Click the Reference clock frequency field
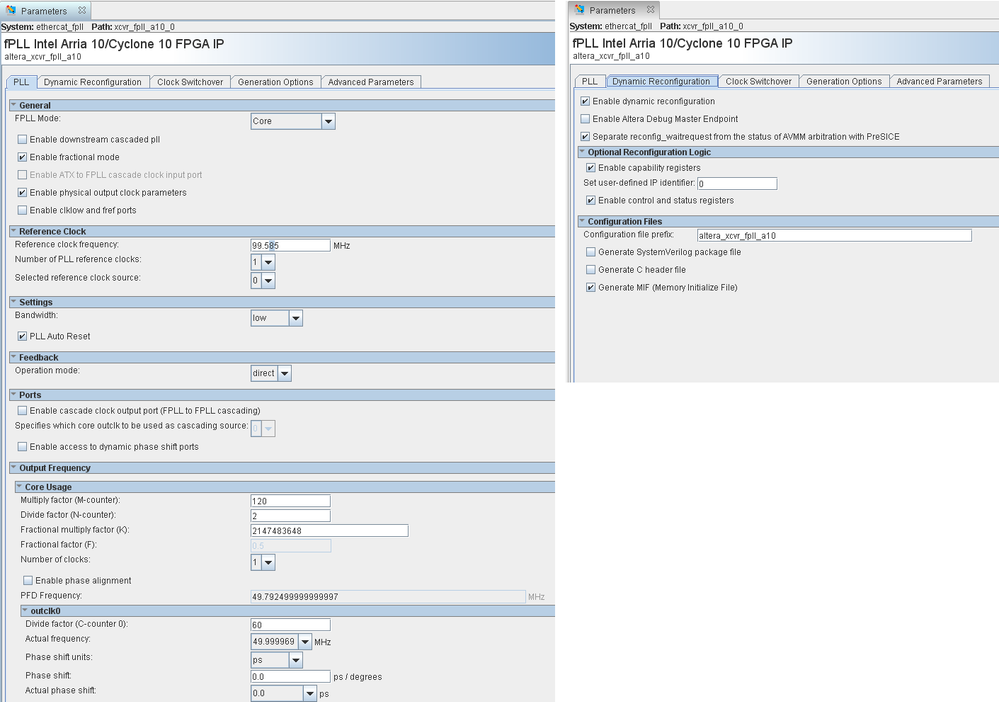 point(291,245)
